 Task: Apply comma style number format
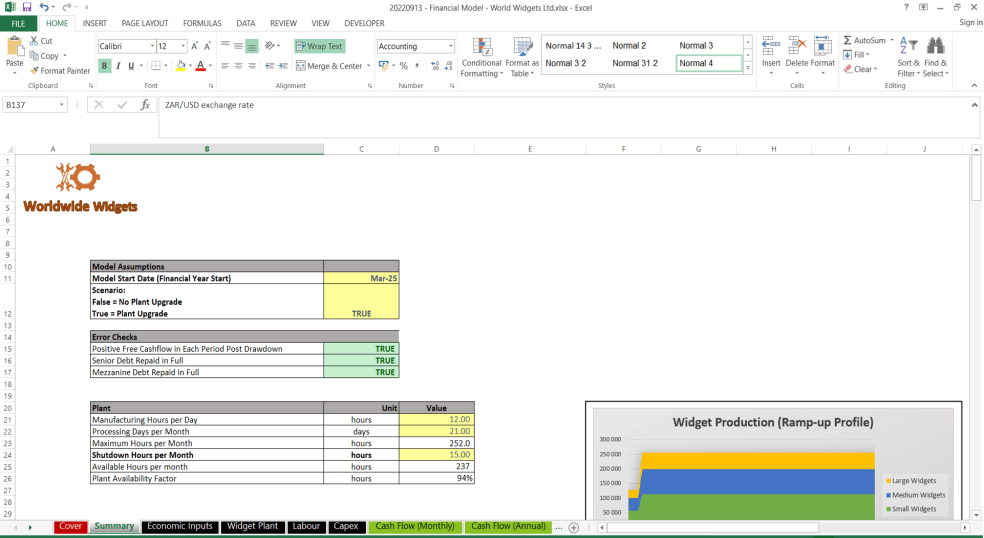pyautogui.click(x=417, y=65)
